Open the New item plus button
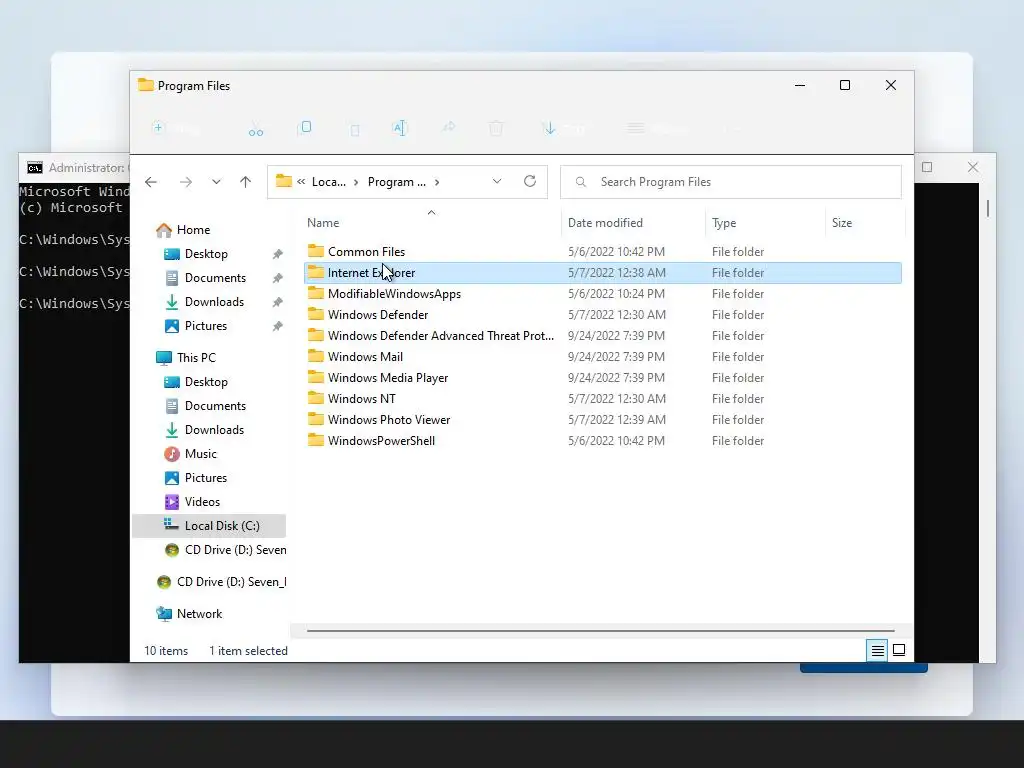Image resolution: width=1024 pixels, height=768 pixels. [175, 128]
